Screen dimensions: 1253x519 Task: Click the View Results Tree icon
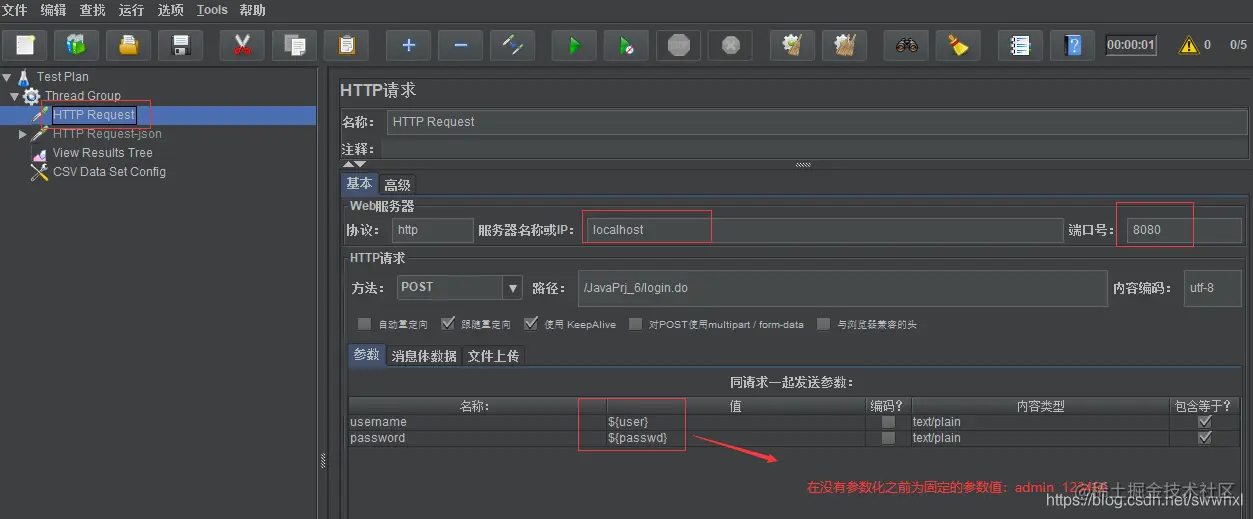39,153
